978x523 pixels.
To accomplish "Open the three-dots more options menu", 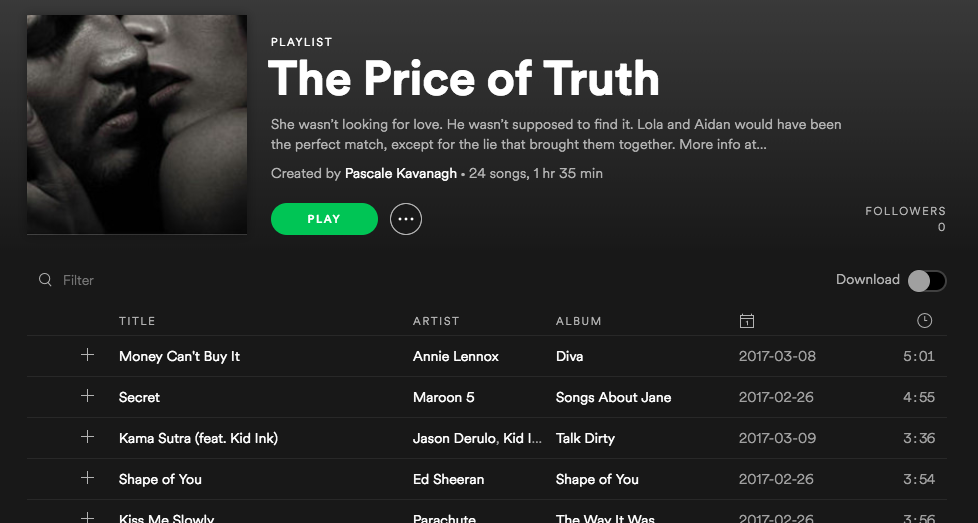I will coord(406,219).
